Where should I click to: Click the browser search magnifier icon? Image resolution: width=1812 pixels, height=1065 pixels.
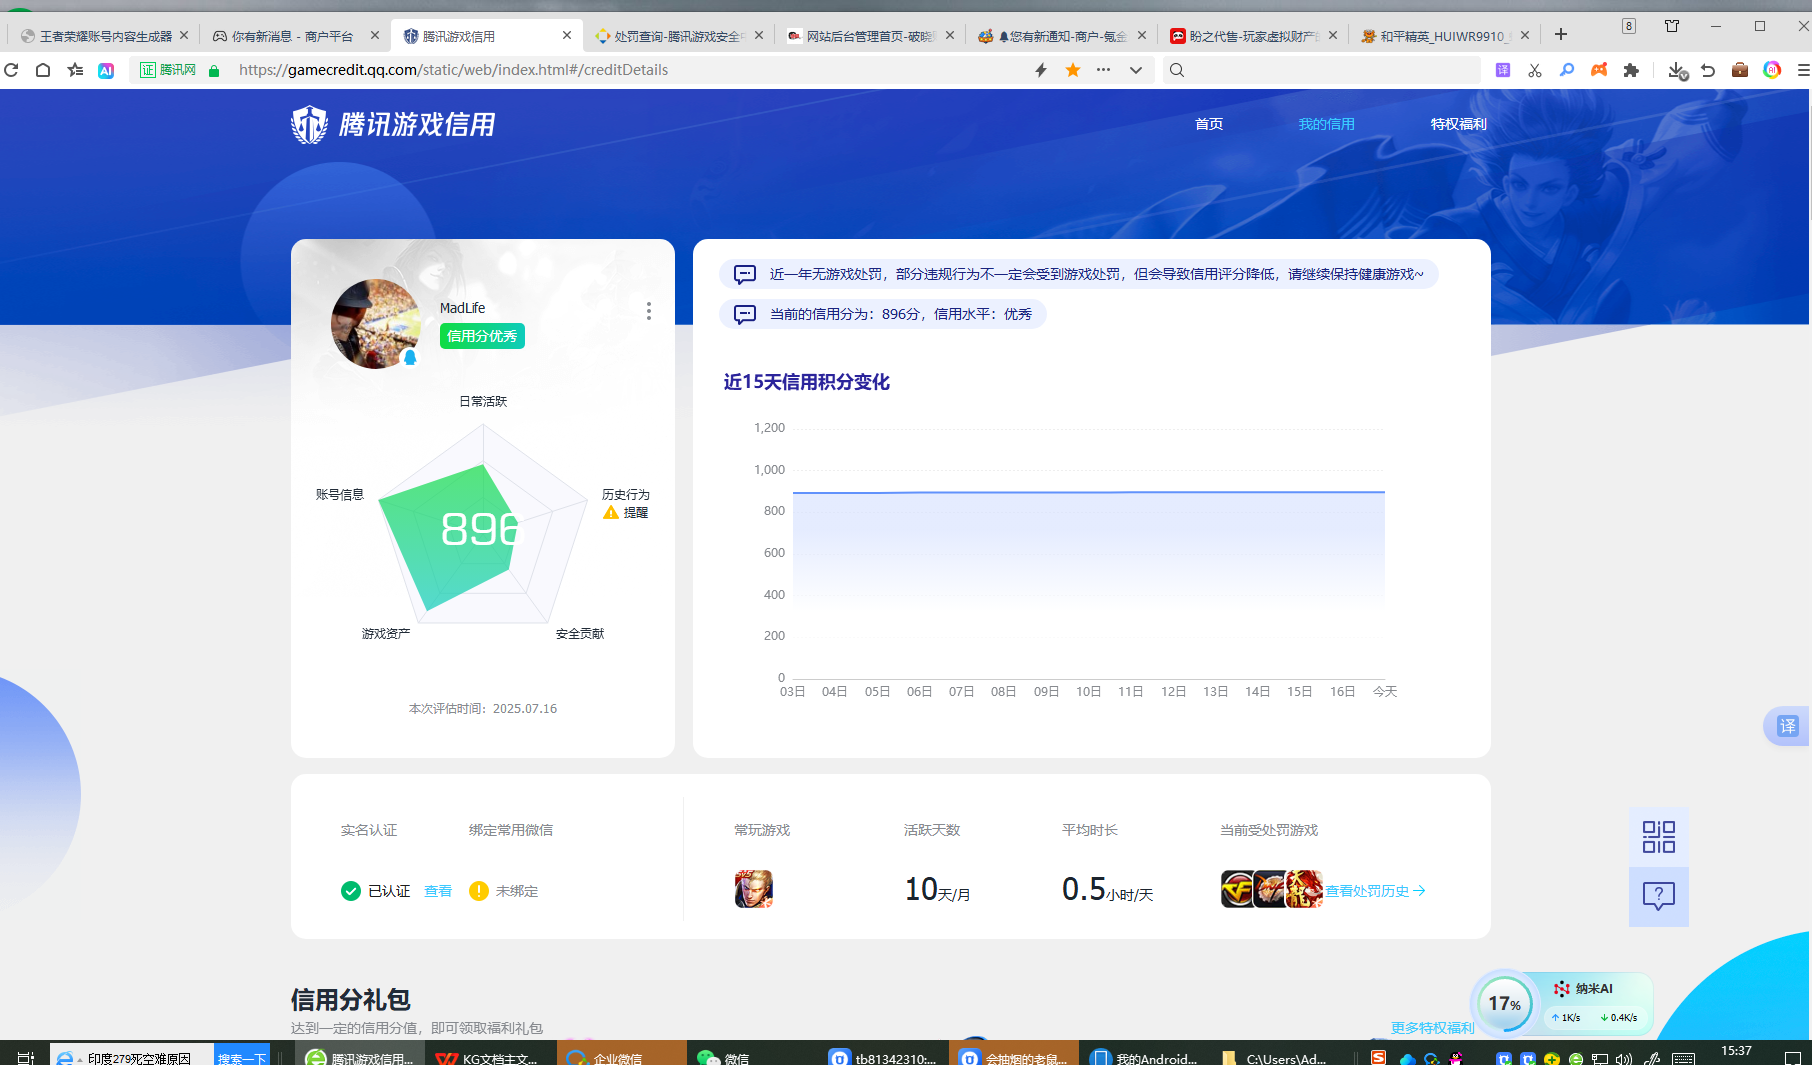coord(1177,70)
